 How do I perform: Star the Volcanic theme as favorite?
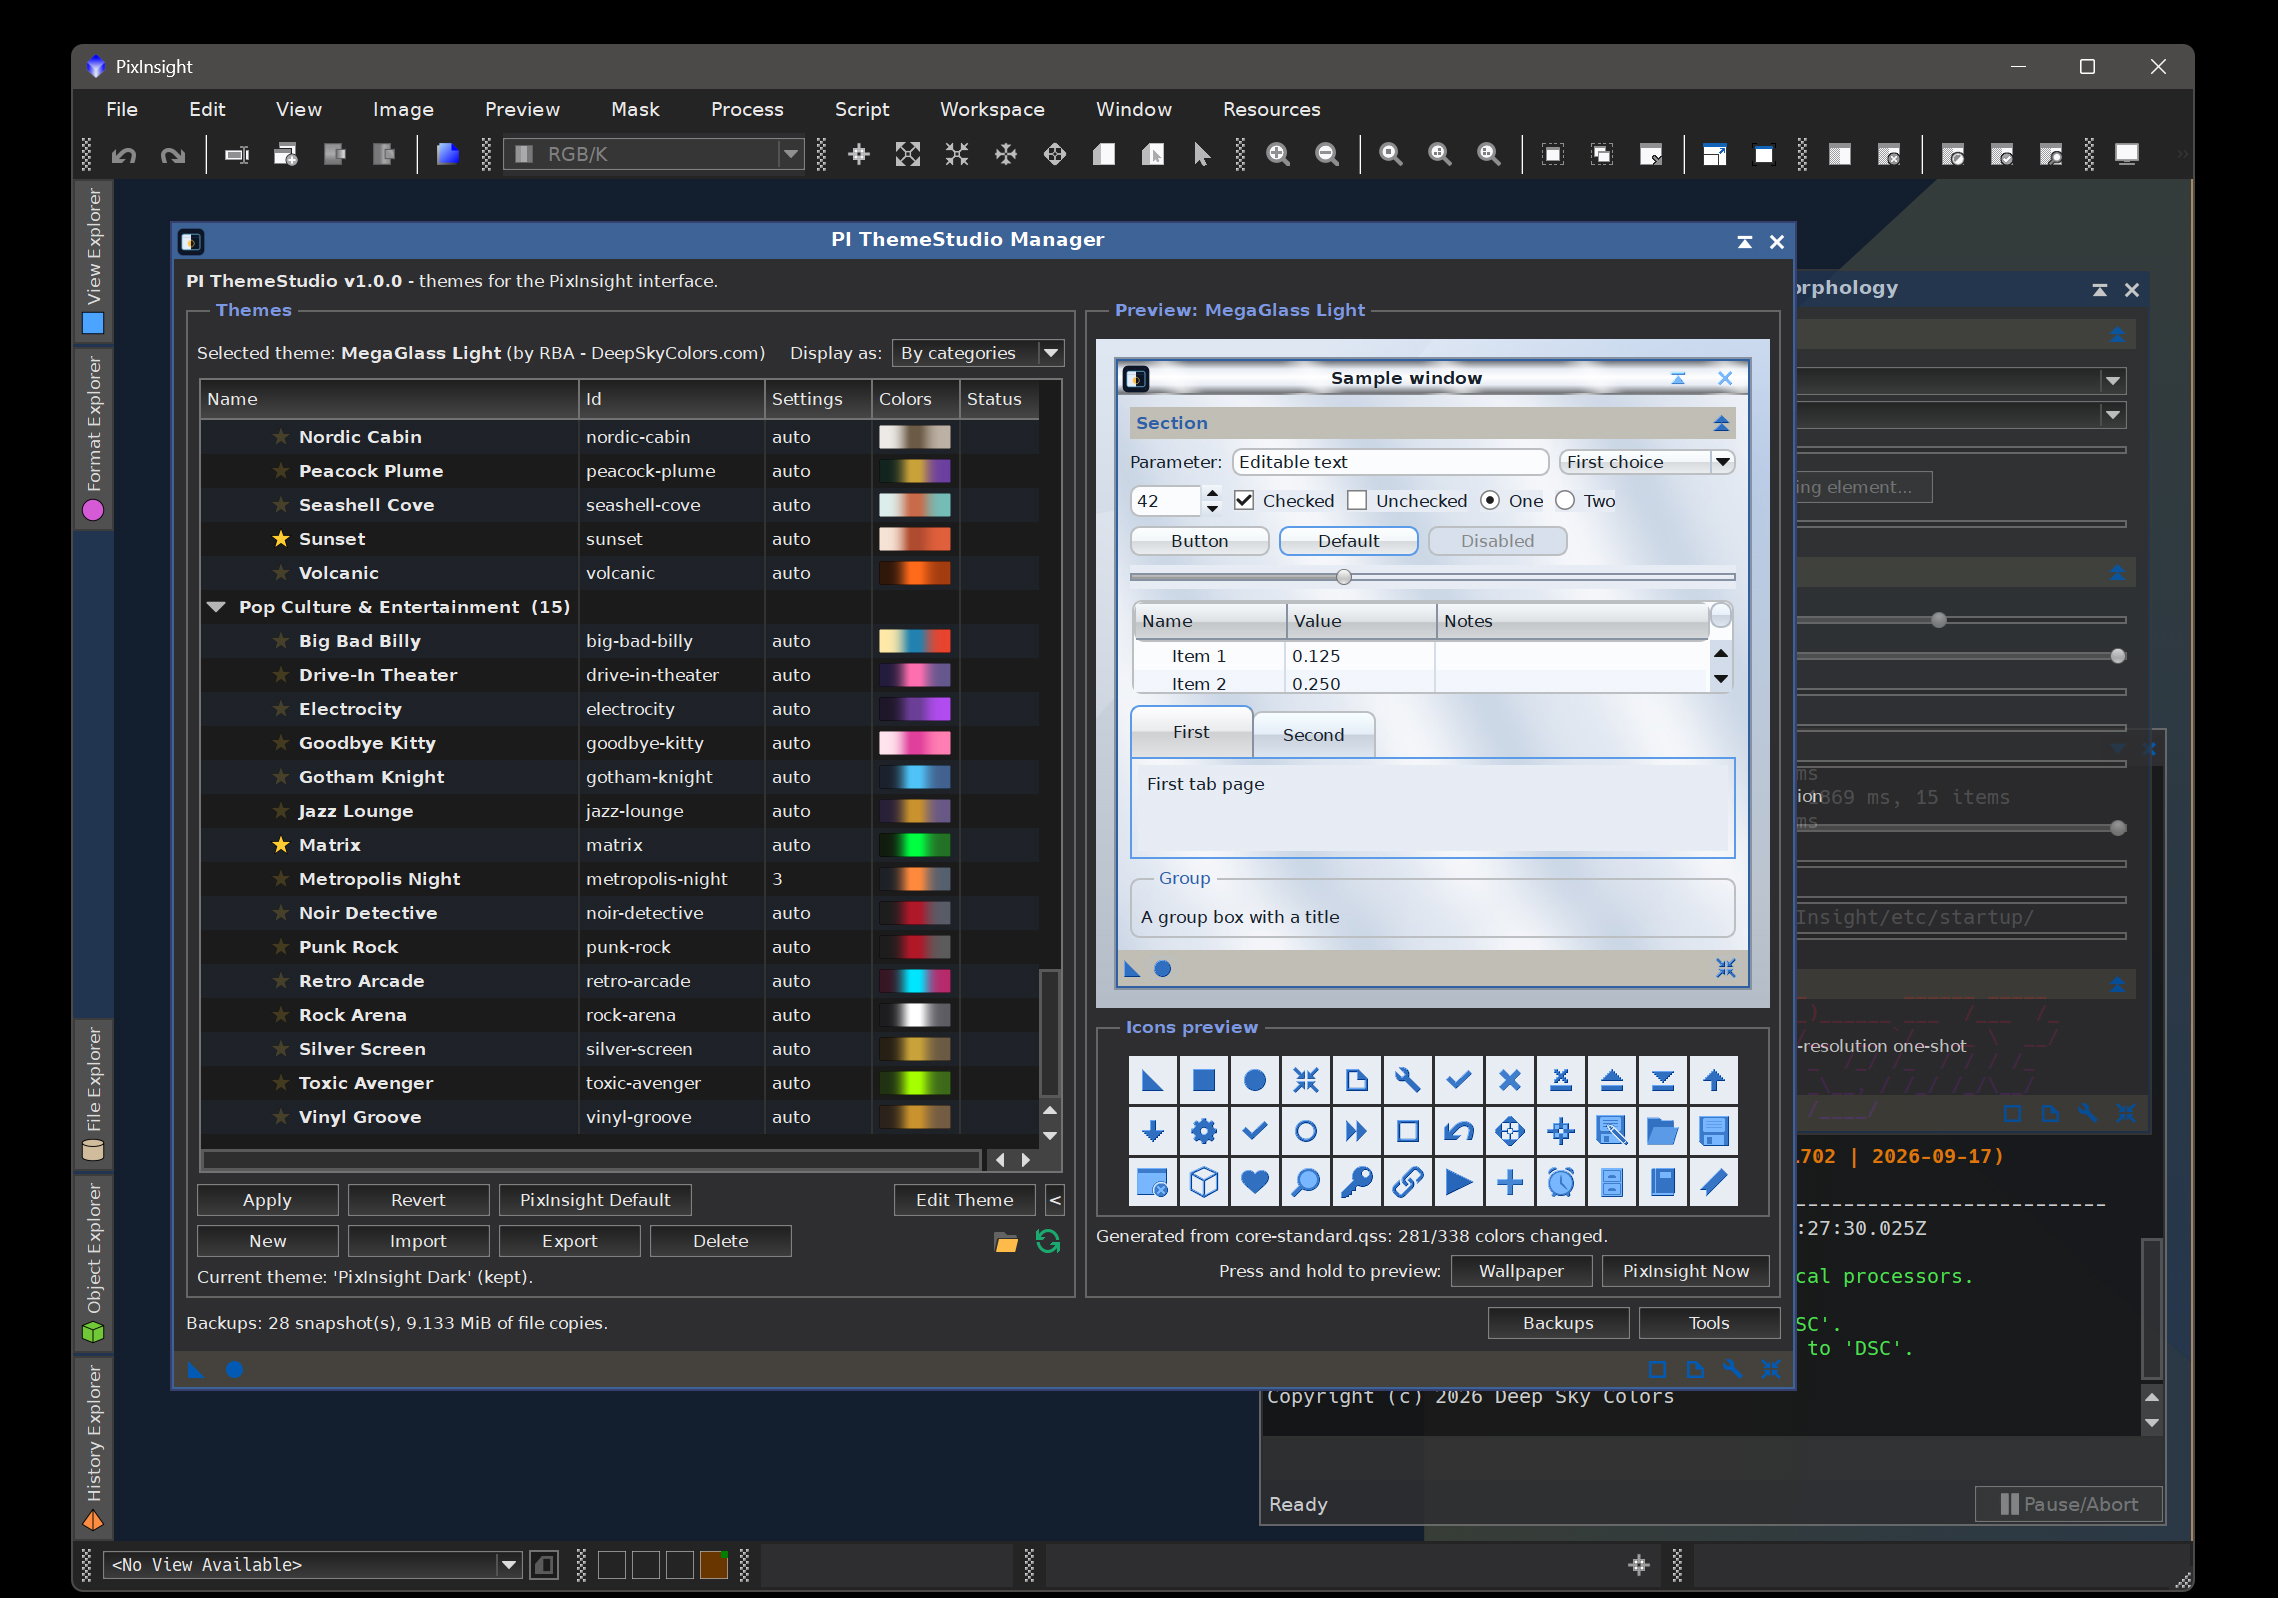pyautogui.click(x=281, y=573)
